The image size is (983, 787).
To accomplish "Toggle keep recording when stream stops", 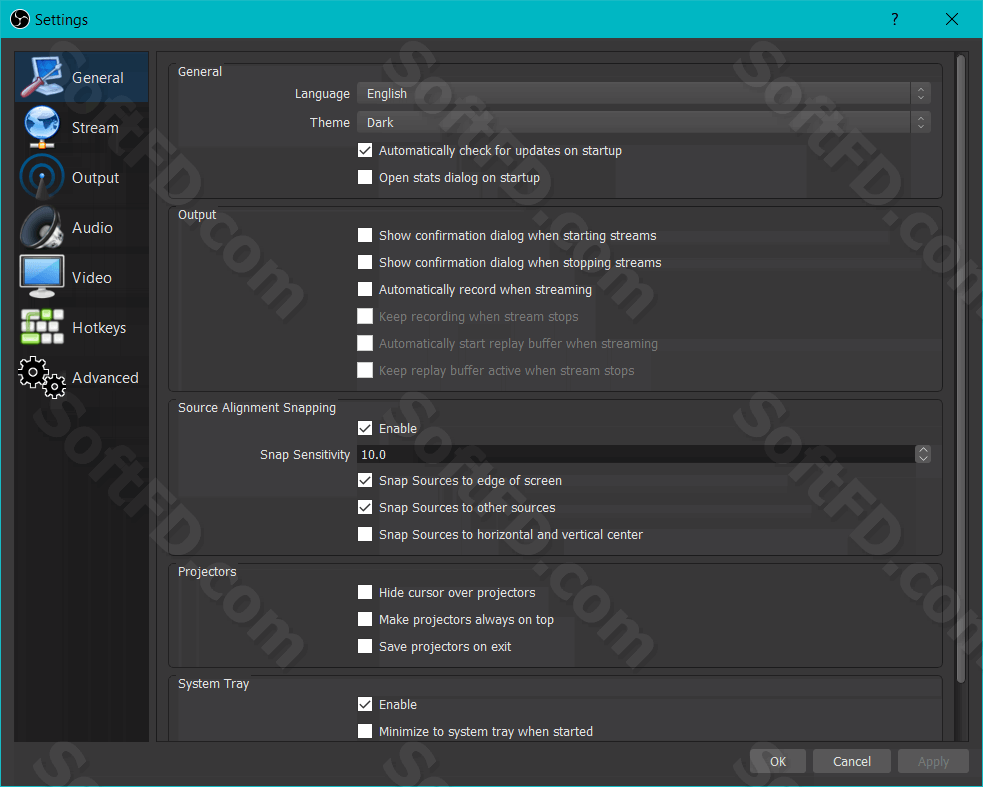I will [x=365, y=316].
